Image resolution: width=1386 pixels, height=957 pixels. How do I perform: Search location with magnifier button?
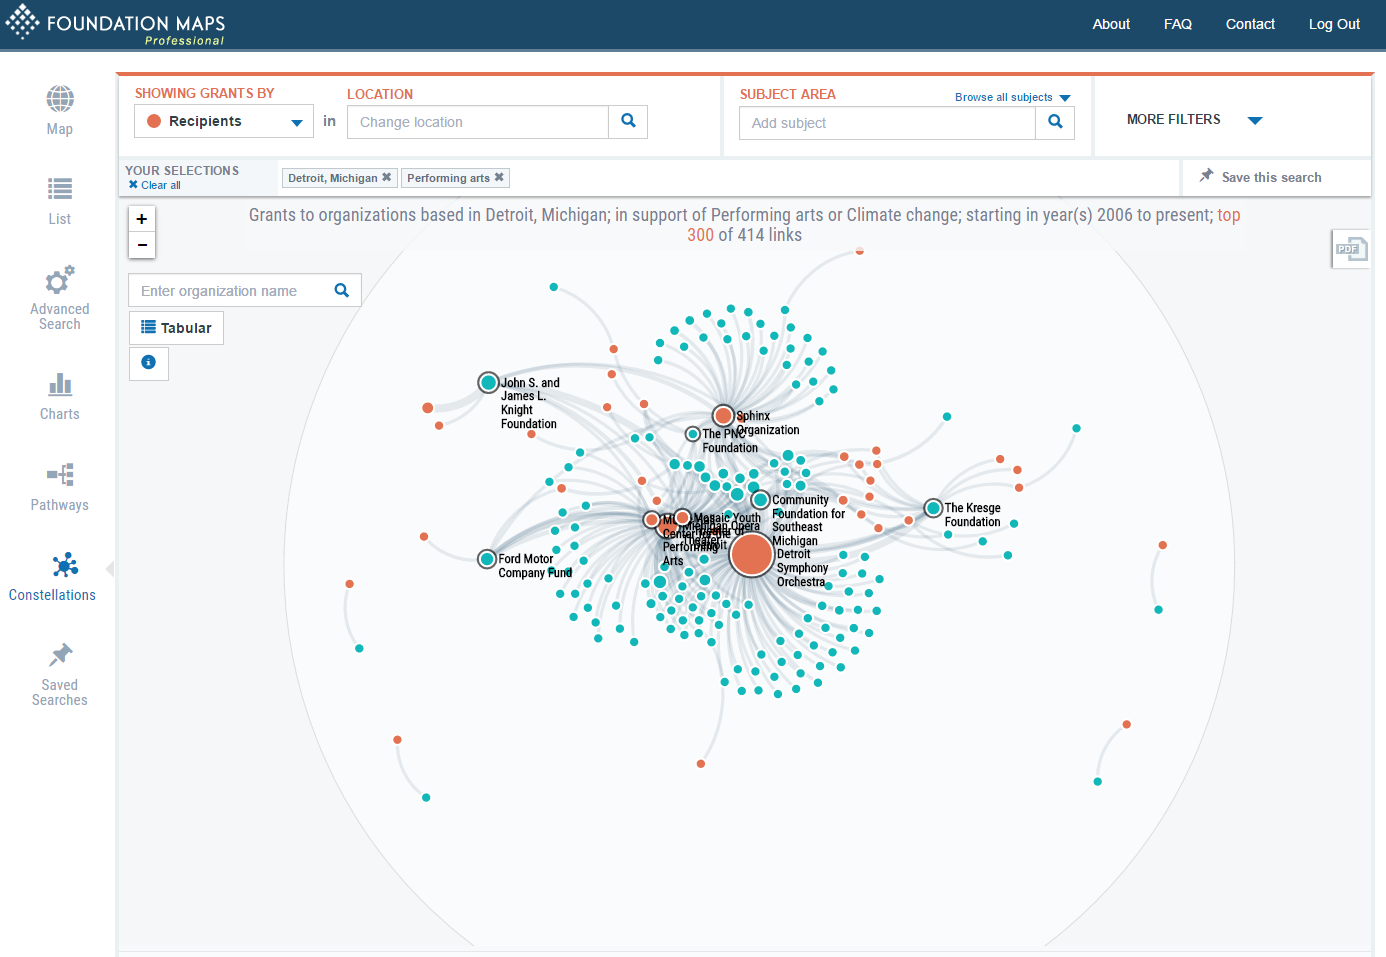628,122
